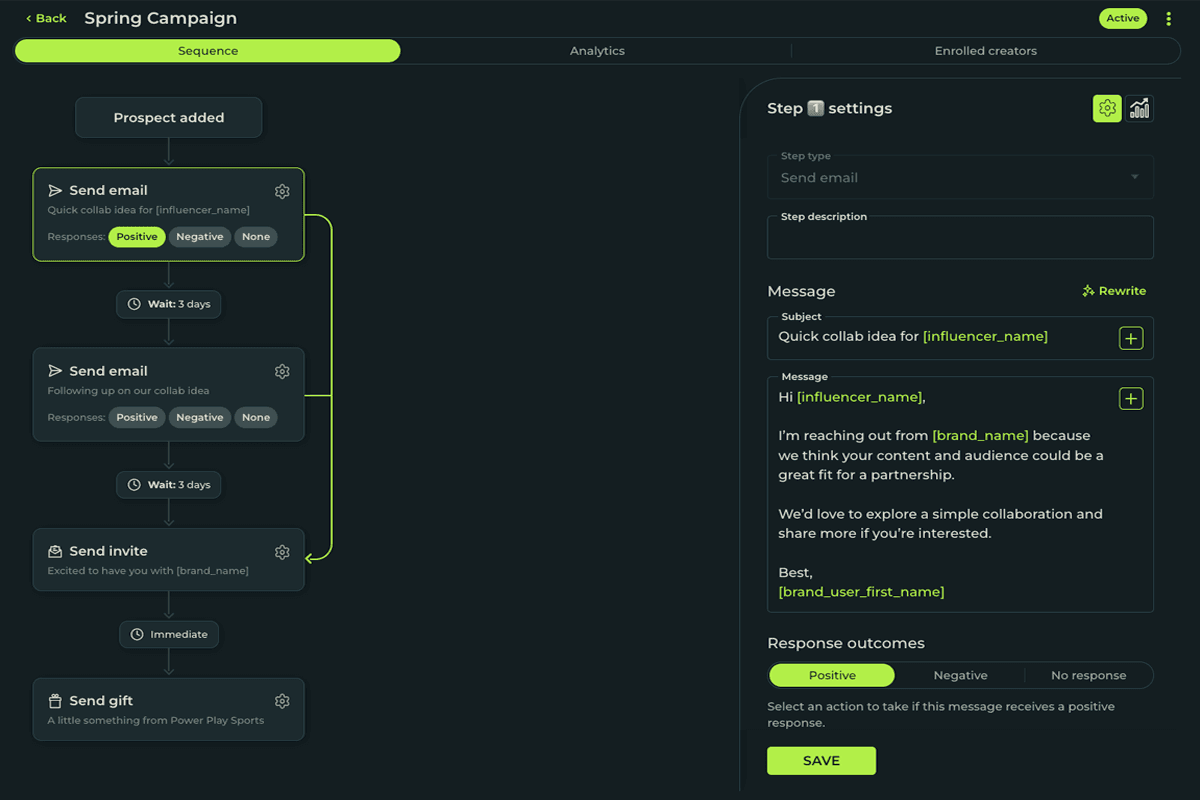1200x800 pixels.
Task: Click the second Wait: 3 days delay
Action: tap(169, 485)
